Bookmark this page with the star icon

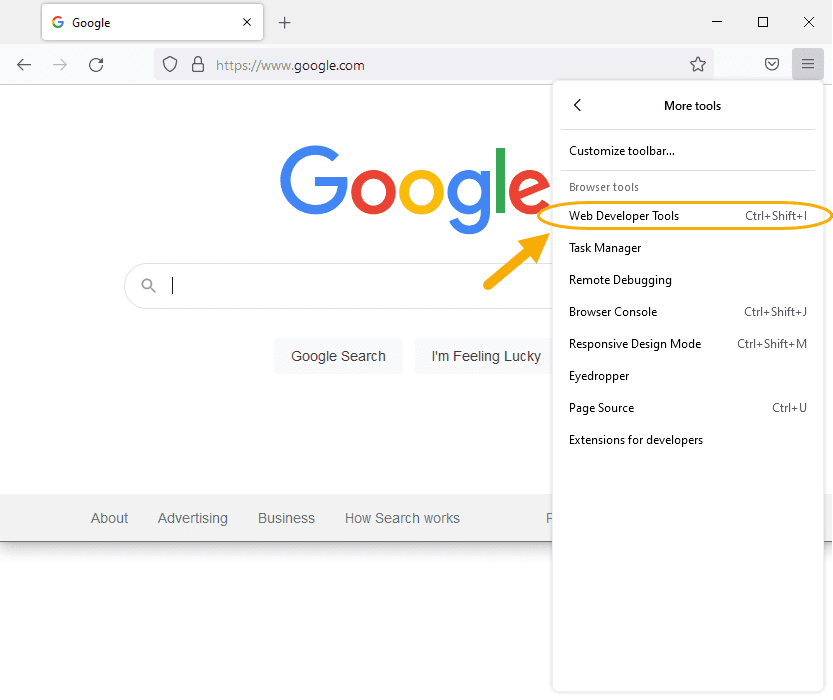698,65
